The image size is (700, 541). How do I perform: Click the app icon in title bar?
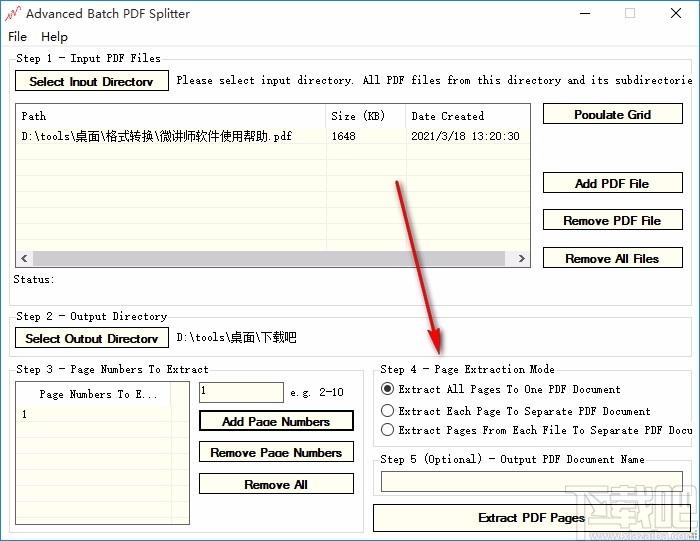[x=14, y=14]
